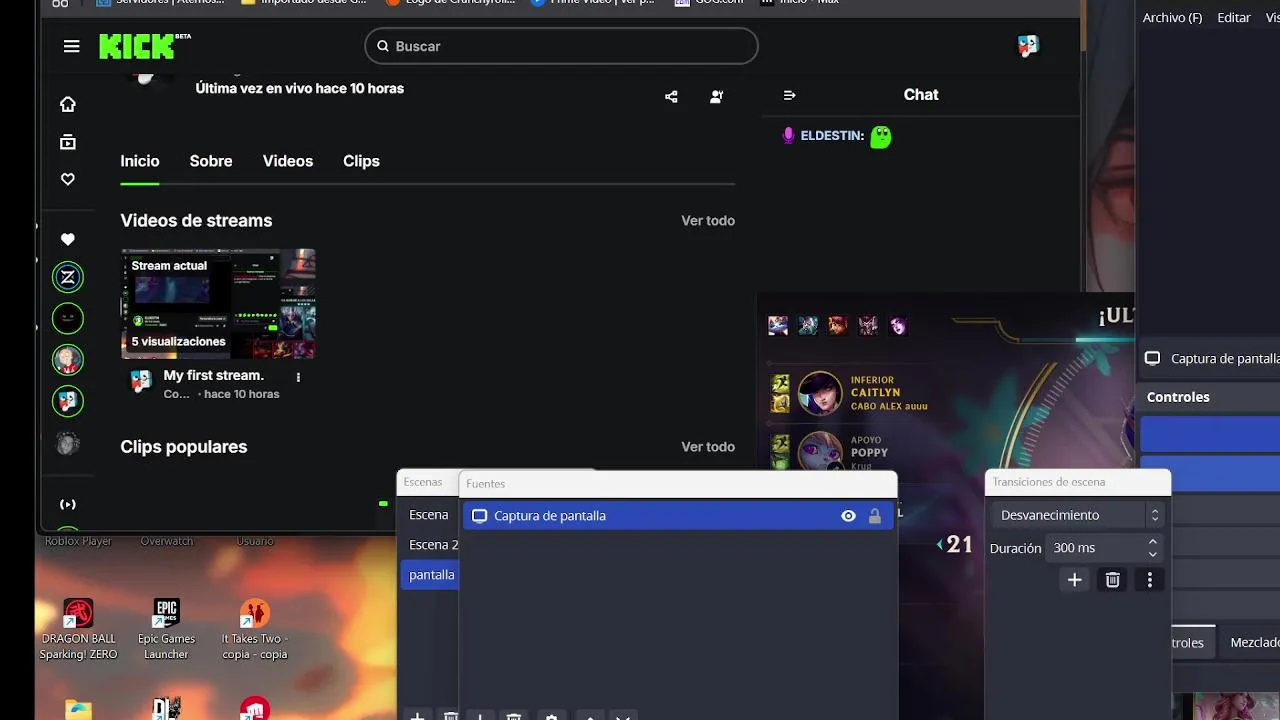Add a new scene transition with plus
The width and height of the screenshot is (1280, 720).
tap(1074, 580)
